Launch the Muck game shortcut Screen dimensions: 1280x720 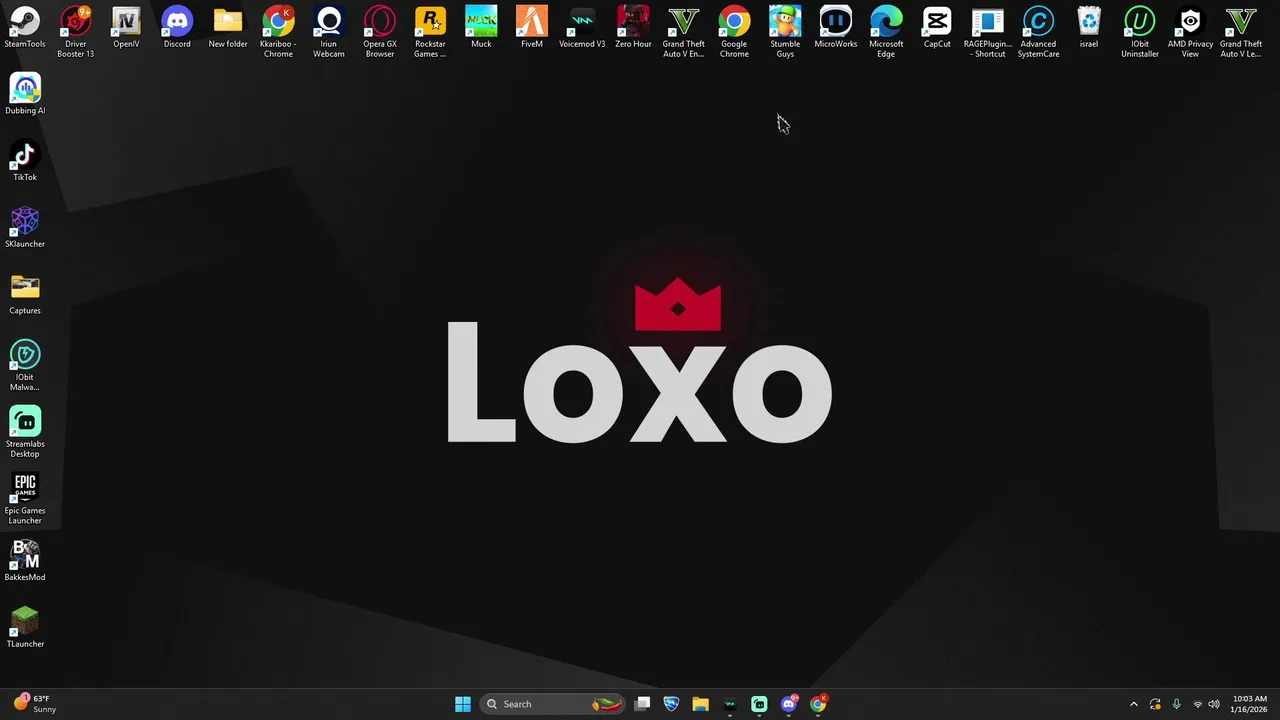coord(481,28)
